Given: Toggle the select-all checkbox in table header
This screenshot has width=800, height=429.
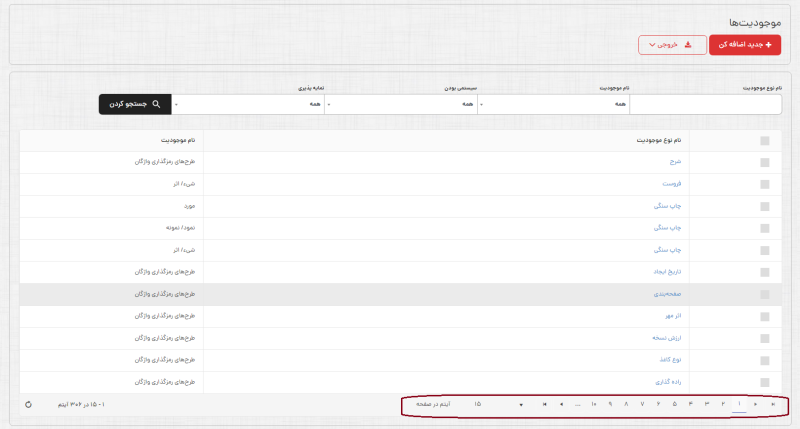Looking at the screenshot, I should click(765, 141).
